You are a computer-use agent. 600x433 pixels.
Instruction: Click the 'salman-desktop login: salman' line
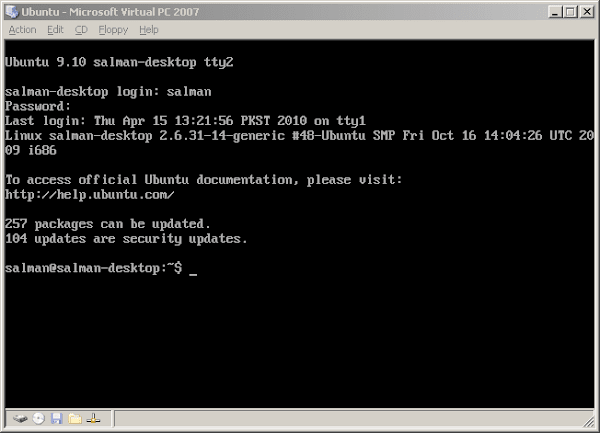click(x=108, y=92)
